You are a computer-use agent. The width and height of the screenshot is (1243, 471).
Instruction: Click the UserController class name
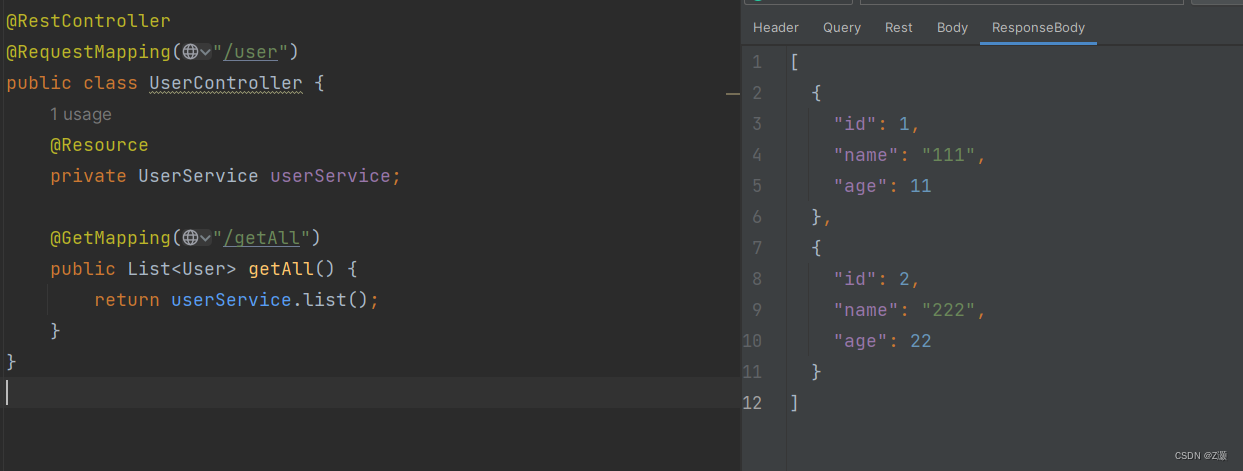225,83
